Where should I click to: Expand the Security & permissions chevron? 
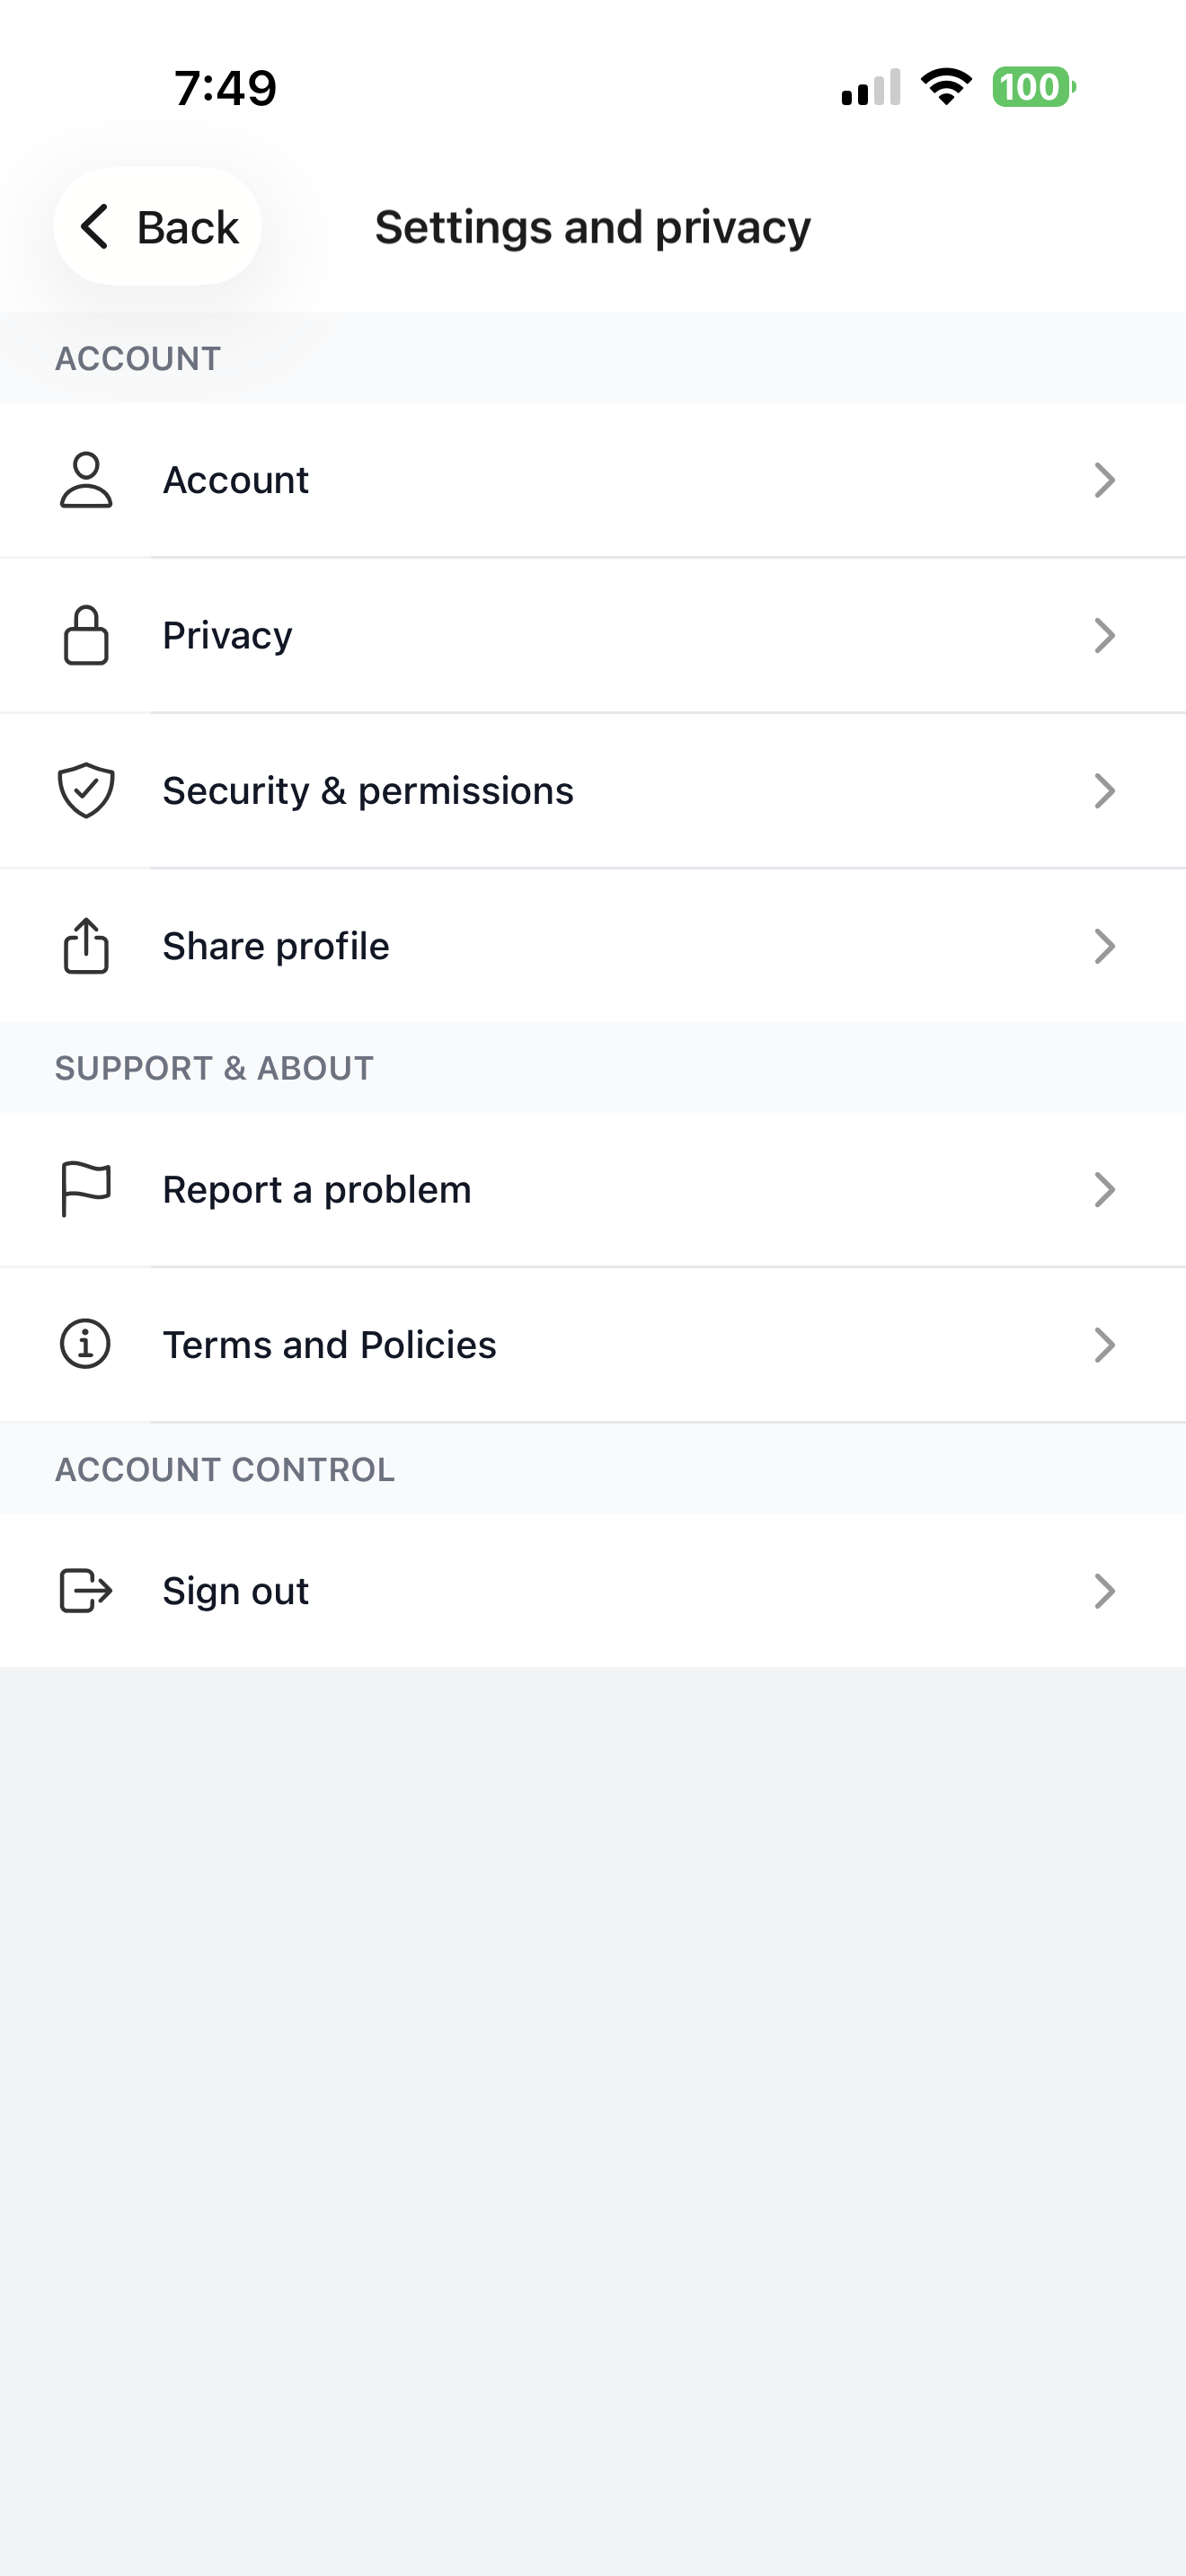click(x=1104, y=790)
